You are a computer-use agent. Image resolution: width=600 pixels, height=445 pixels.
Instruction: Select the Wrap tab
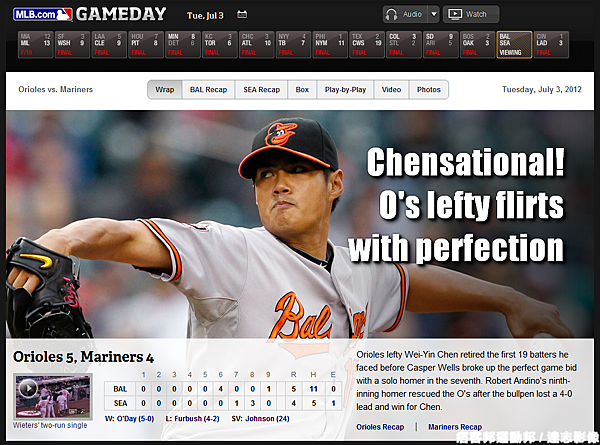pyautogui.click(x=165, y=90)
